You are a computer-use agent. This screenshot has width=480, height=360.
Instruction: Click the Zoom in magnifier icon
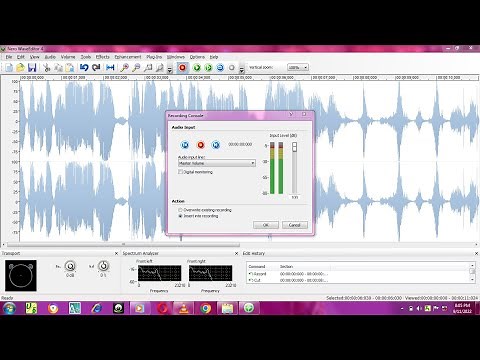[x=124, y=68]
